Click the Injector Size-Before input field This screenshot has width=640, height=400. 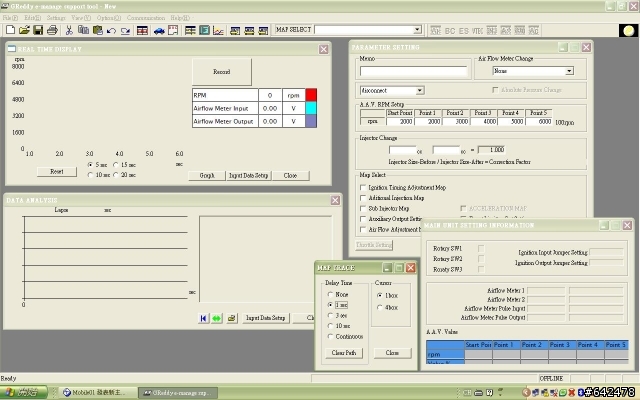402,150
